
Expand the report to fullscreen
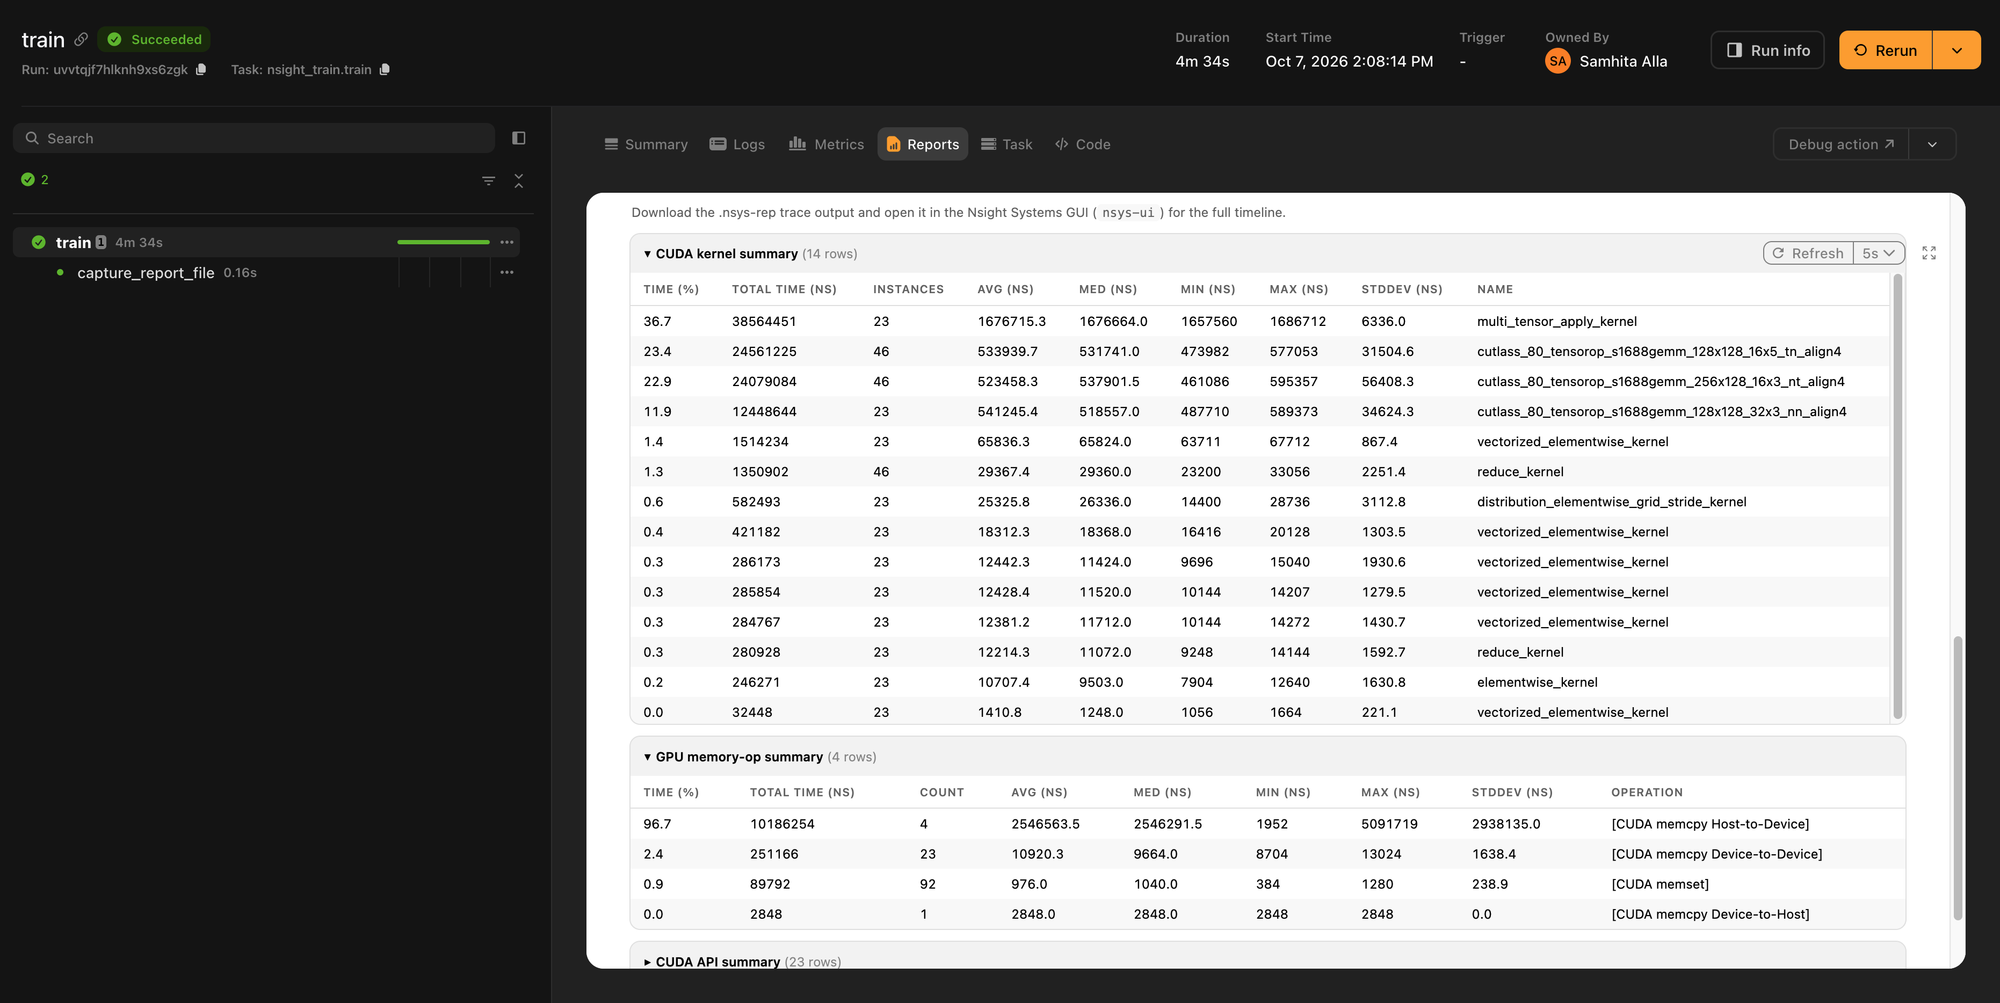[x=1929, y=253]
